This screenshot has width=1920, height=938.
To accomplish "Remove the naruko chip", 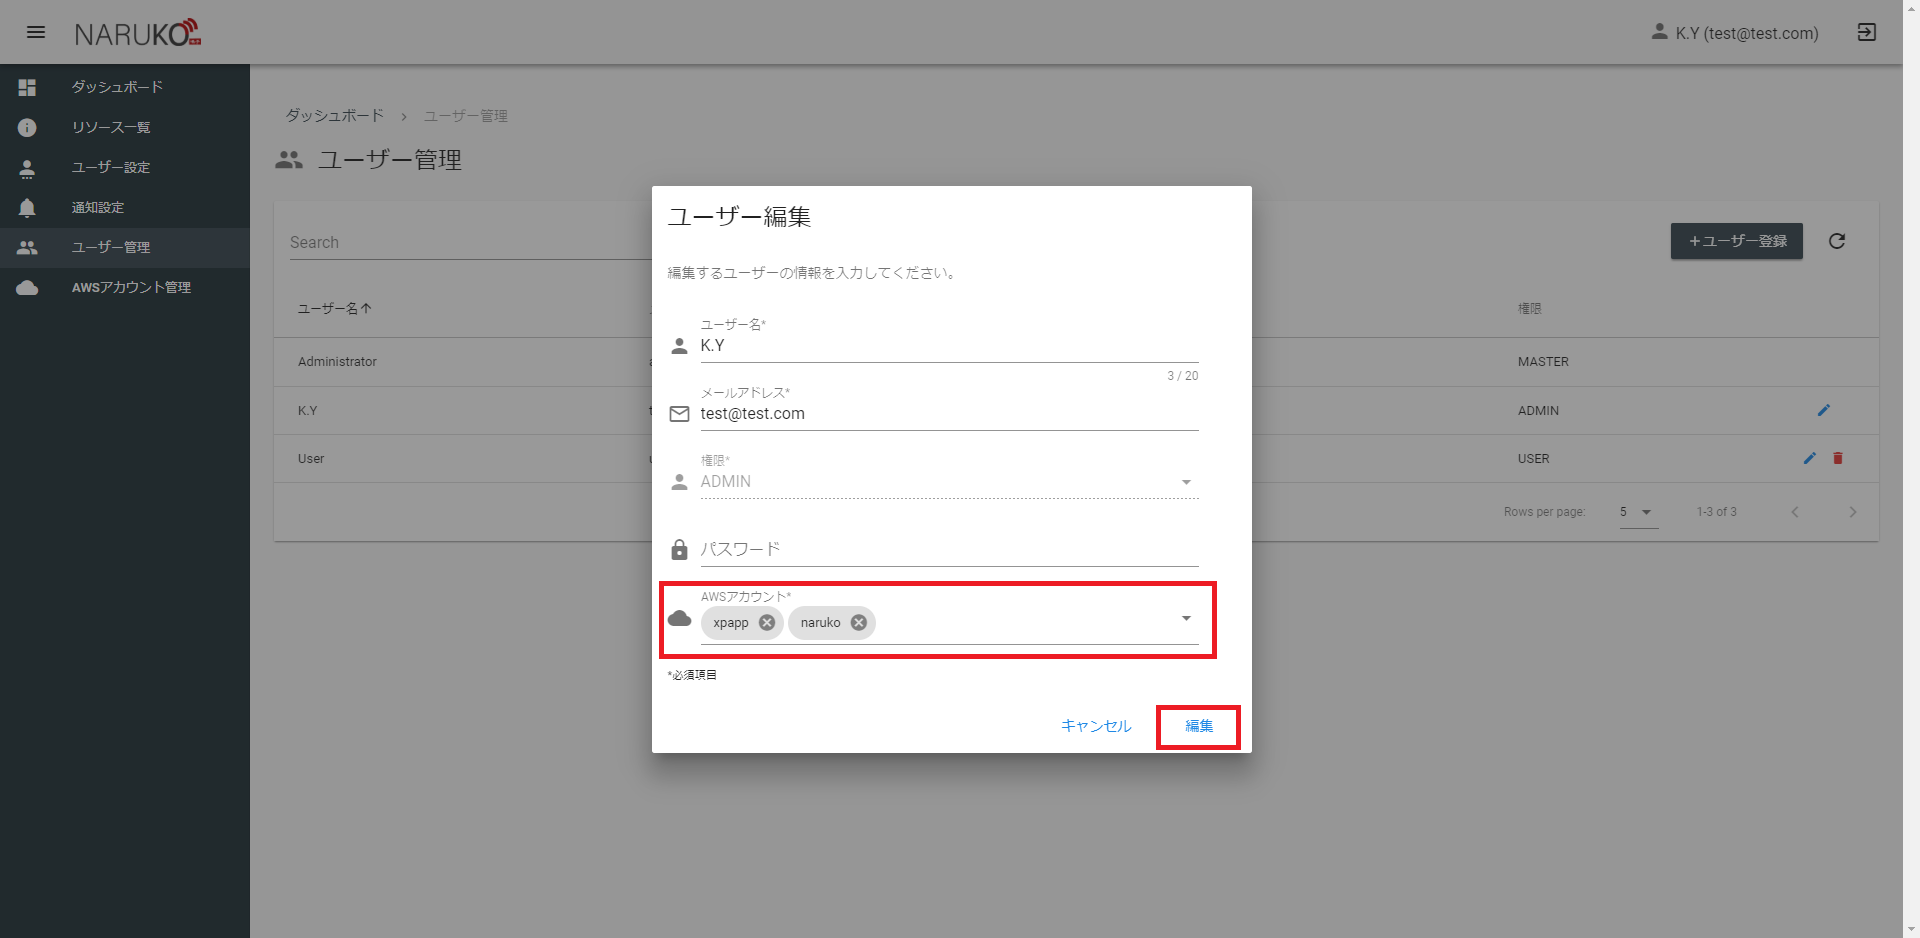I will [x=859, y=622].
